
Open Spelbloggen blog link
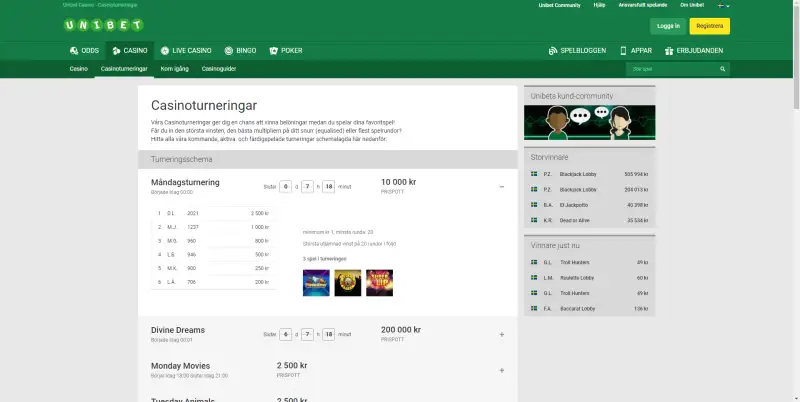point(577,51)
